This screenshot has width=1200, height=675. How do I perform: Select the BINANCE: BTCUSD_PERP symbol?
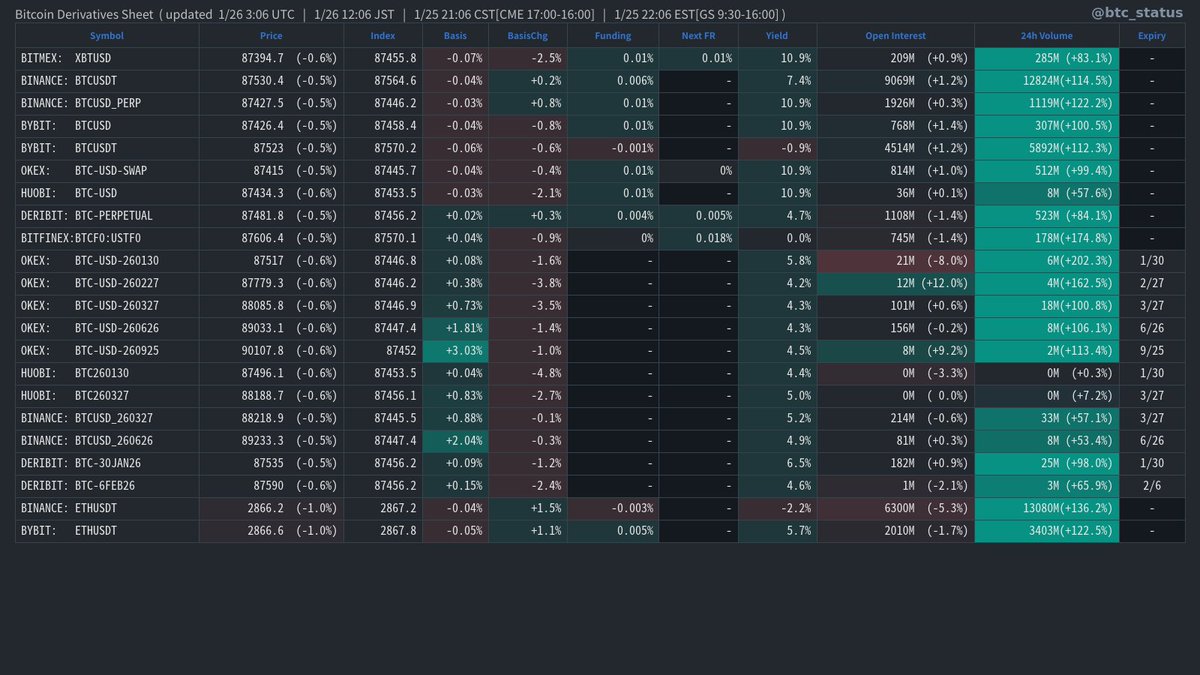click(81, 103)
